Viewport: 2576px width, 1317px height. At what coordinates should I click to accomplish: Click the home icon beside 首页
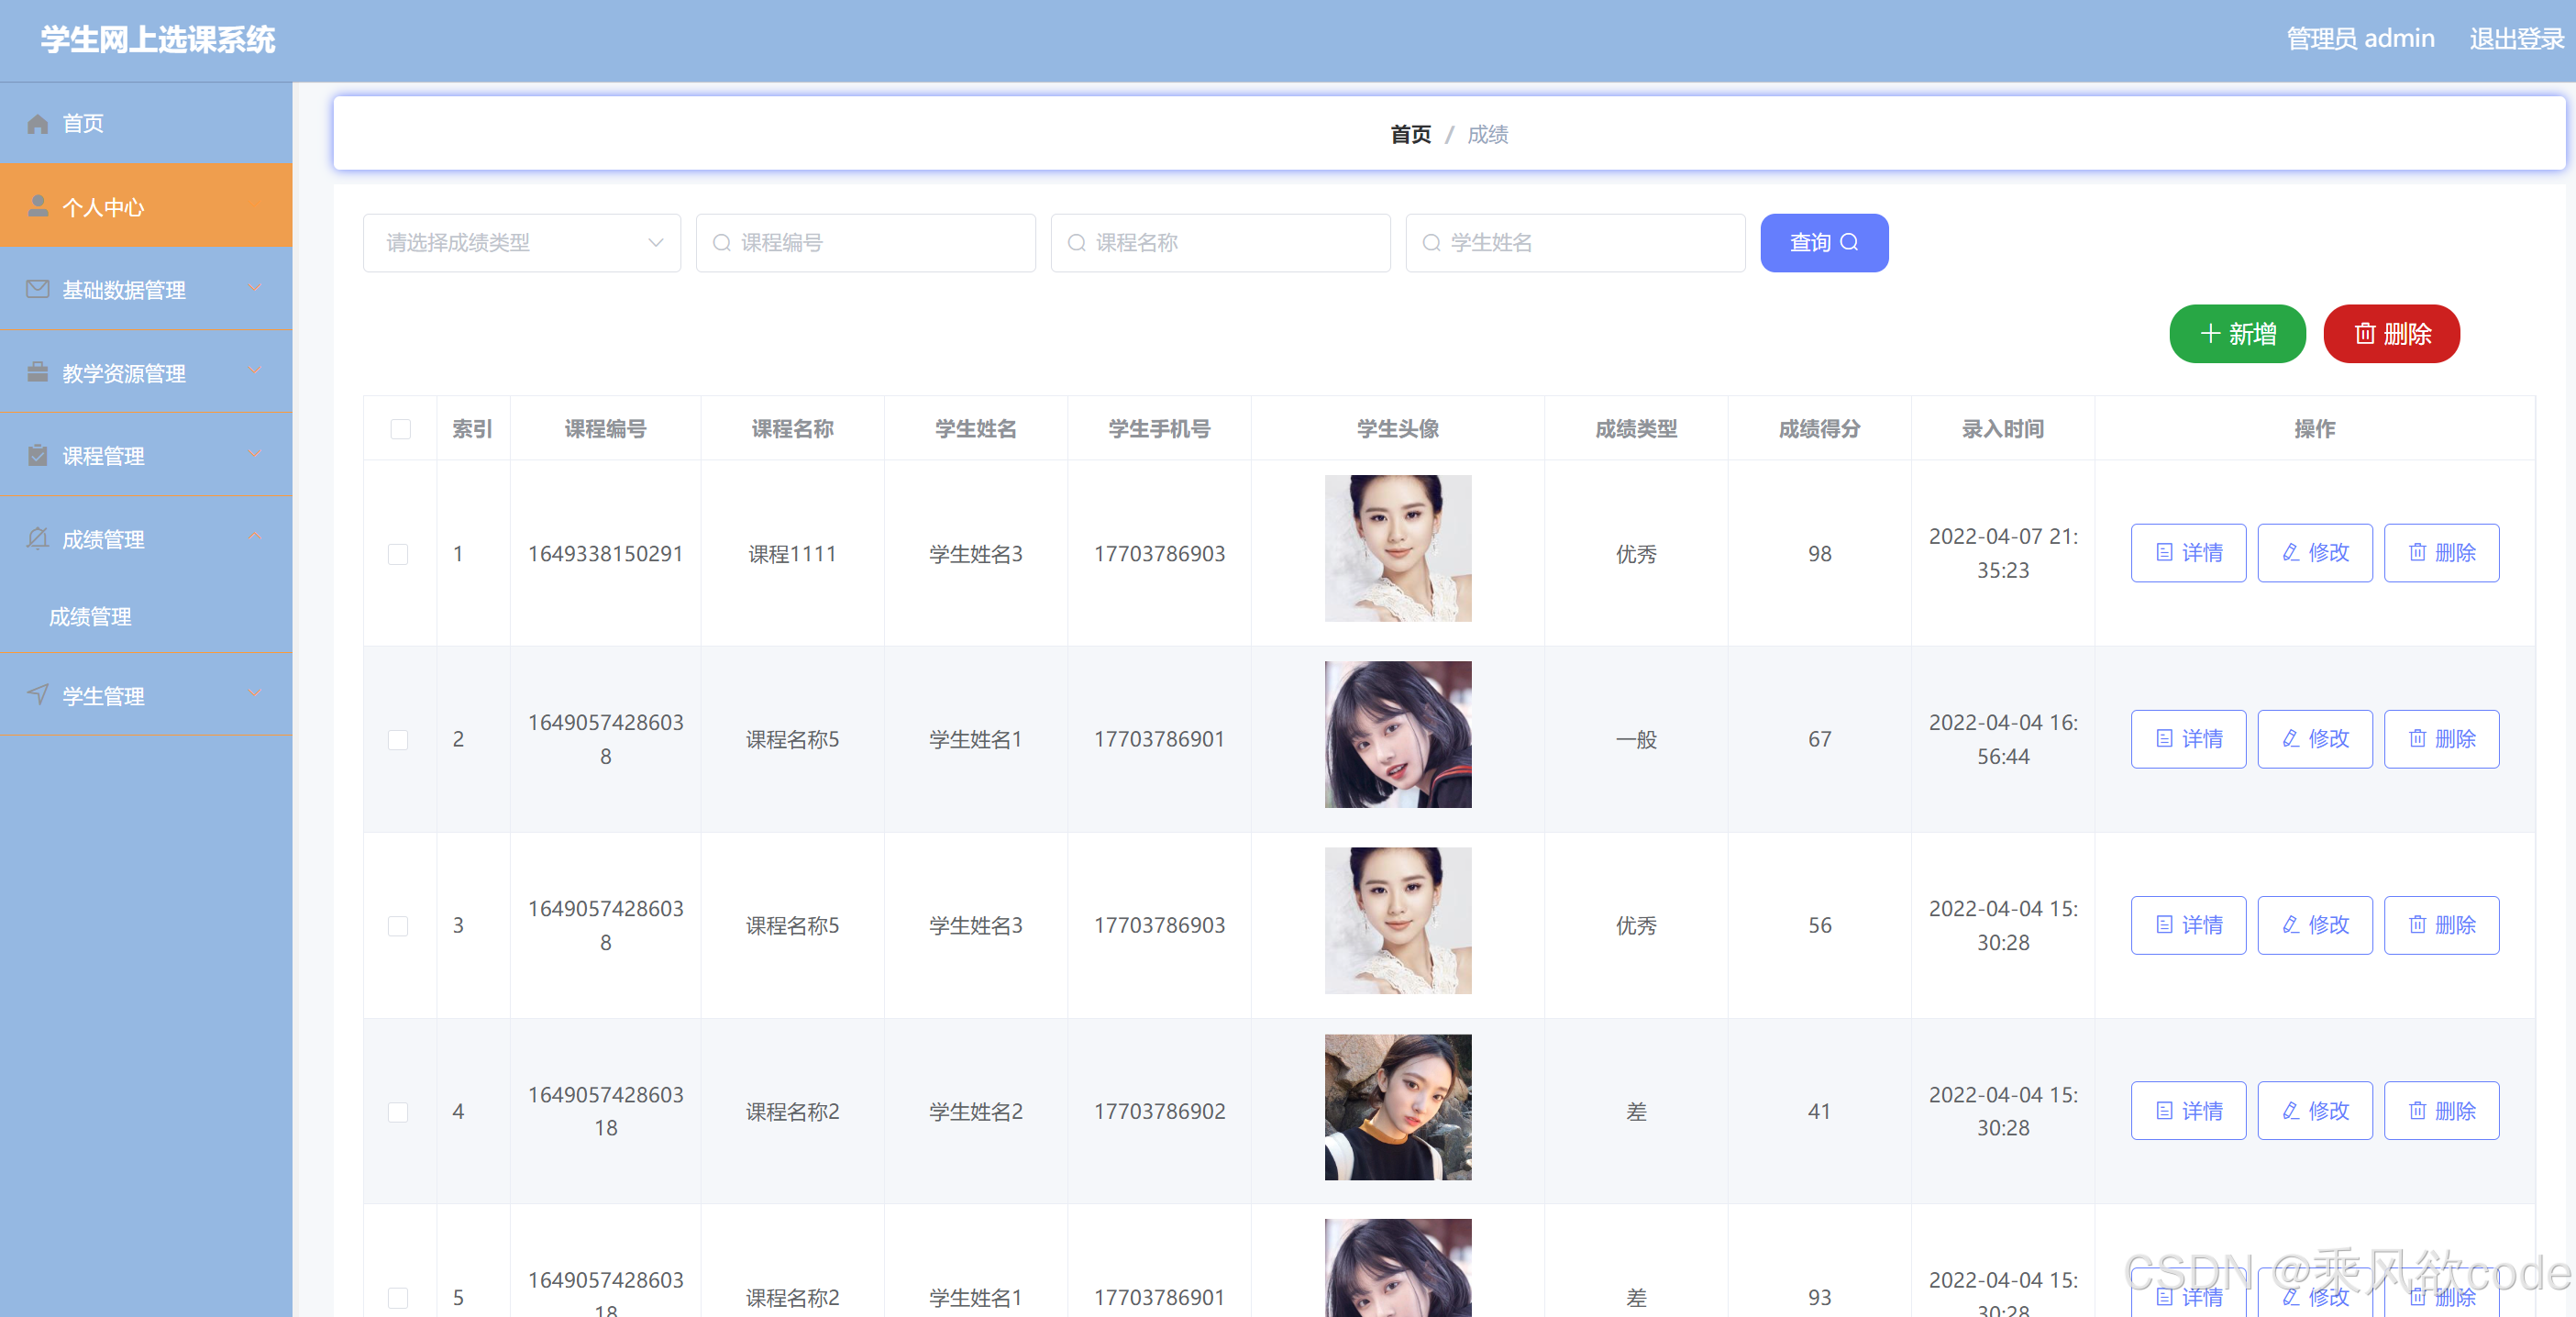pyautogui.click(x=38, y=122)
